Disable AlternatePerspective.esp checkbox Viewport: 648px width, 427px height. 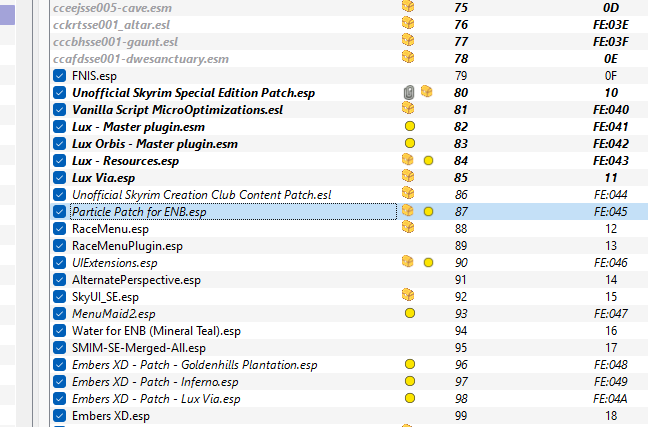coord(60,280)
